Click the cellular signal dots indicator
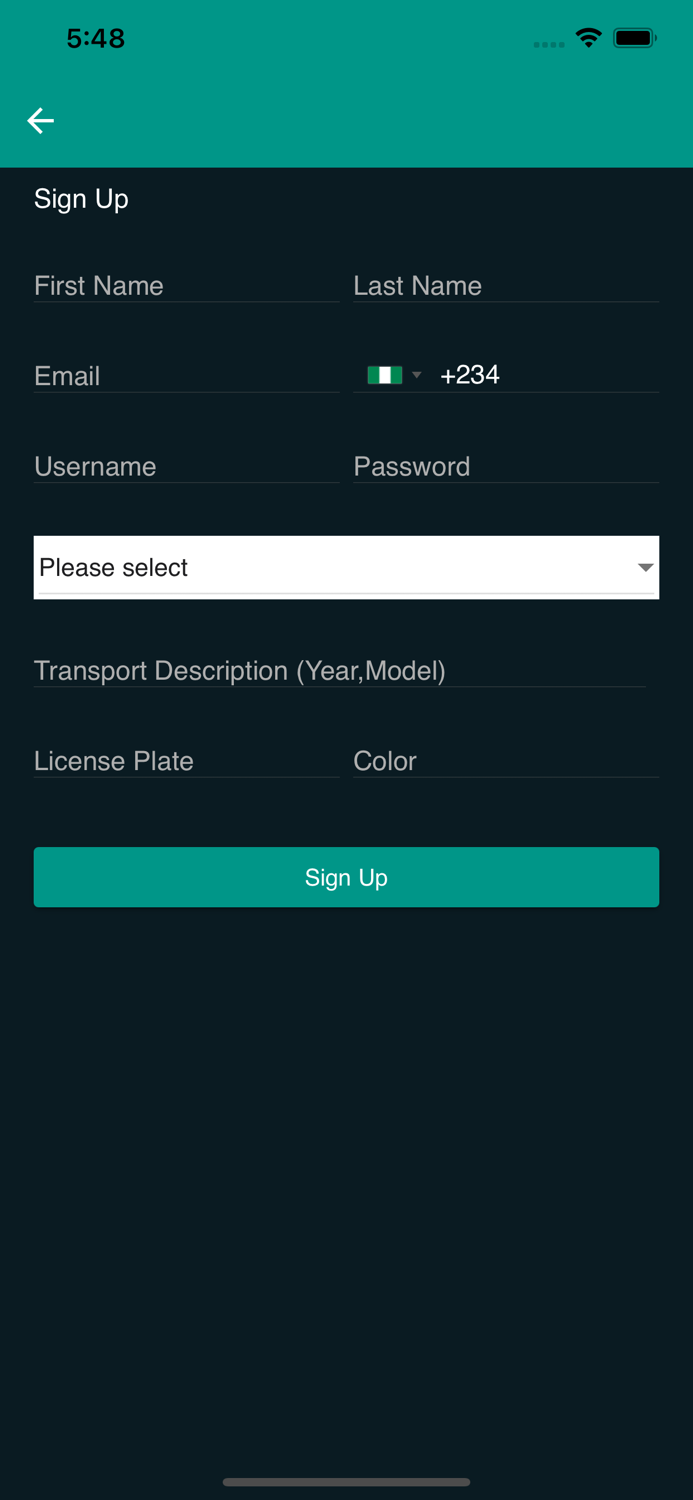Screen dimensions: 693x1500 549,44
